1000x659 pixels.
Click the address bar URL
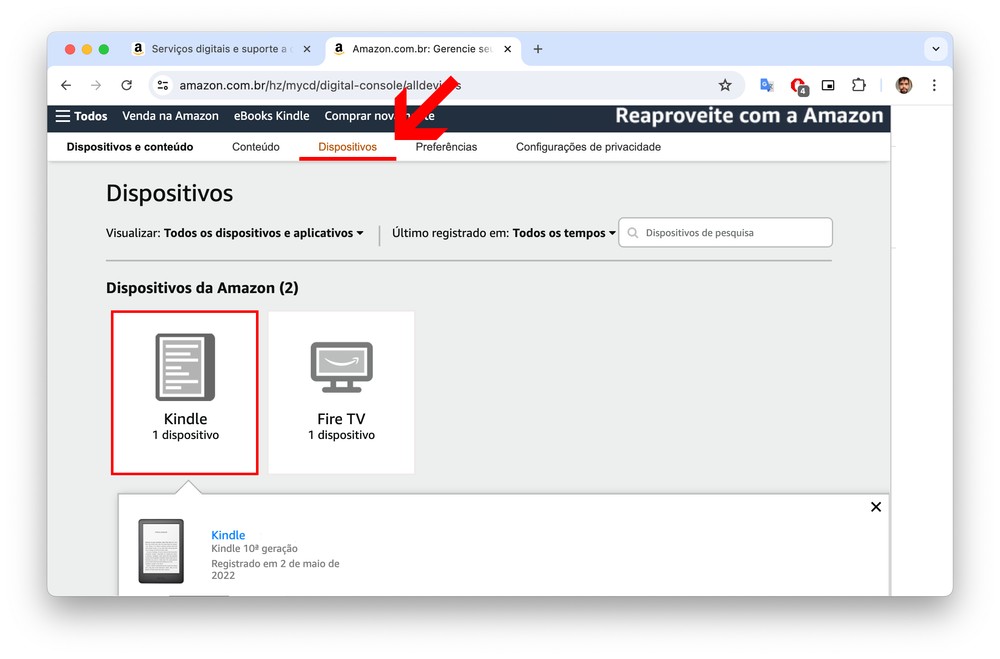point(320,85)
